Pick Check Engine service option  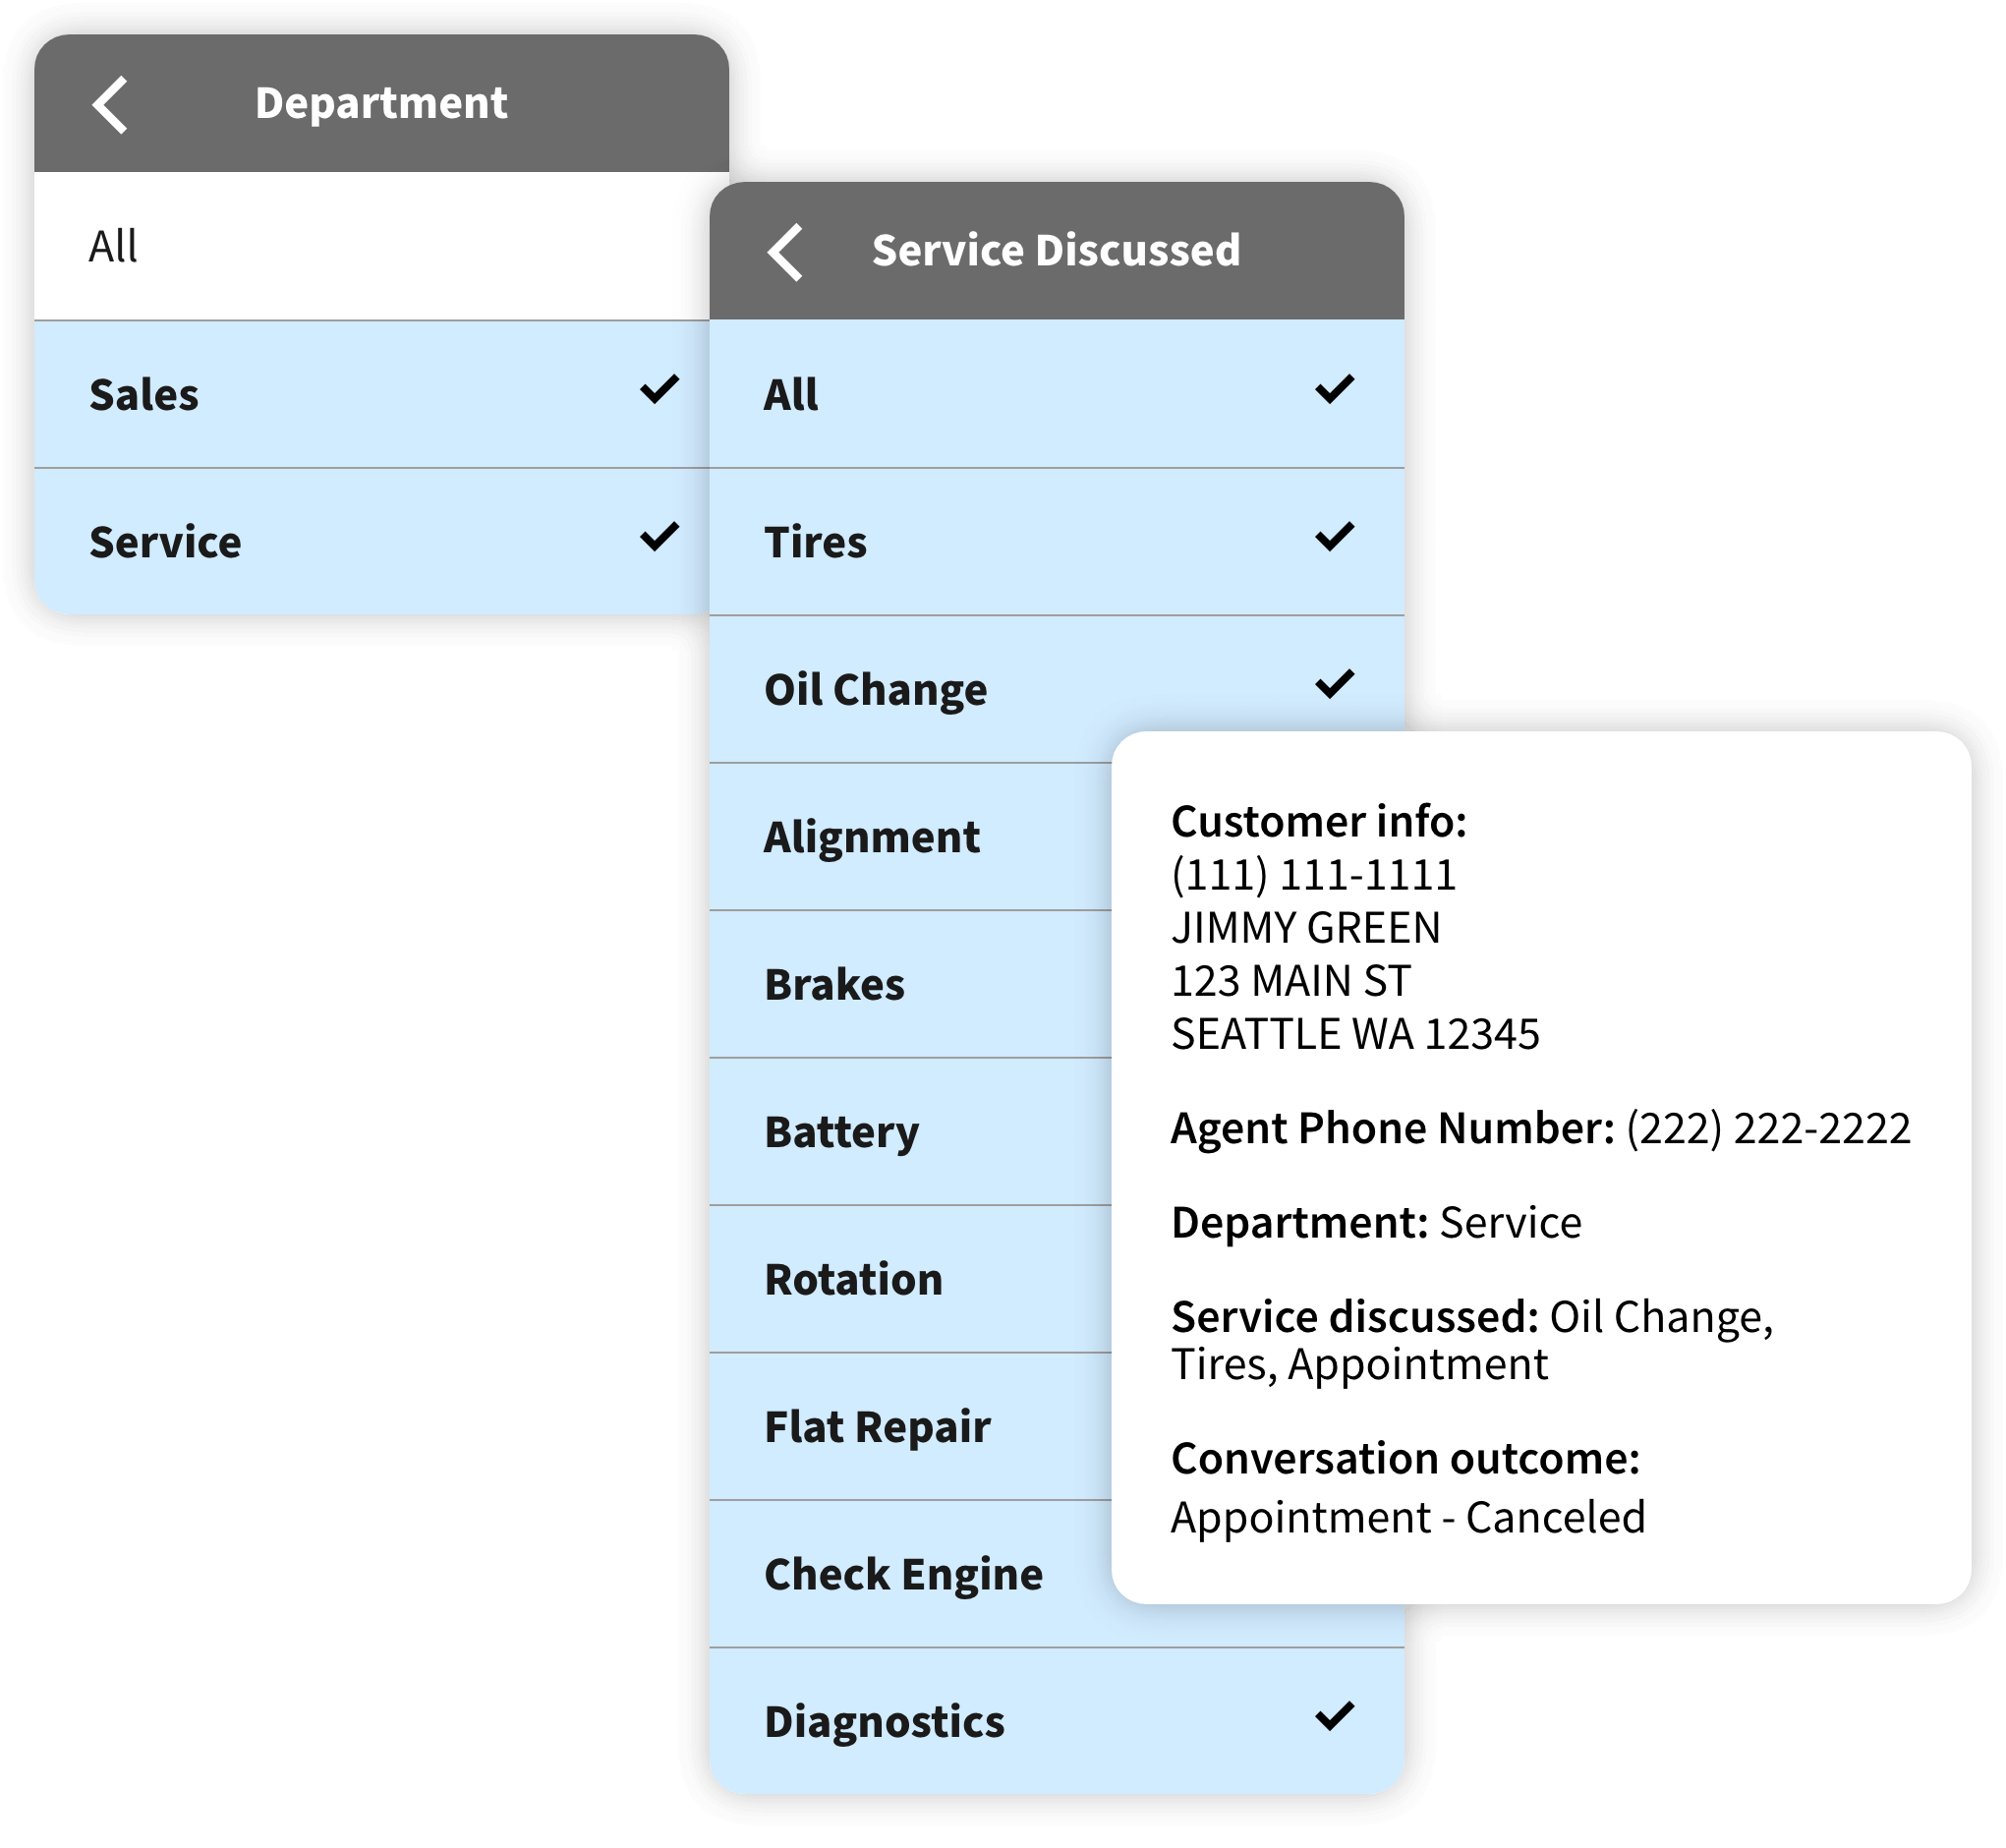[x=903, y=1574]
